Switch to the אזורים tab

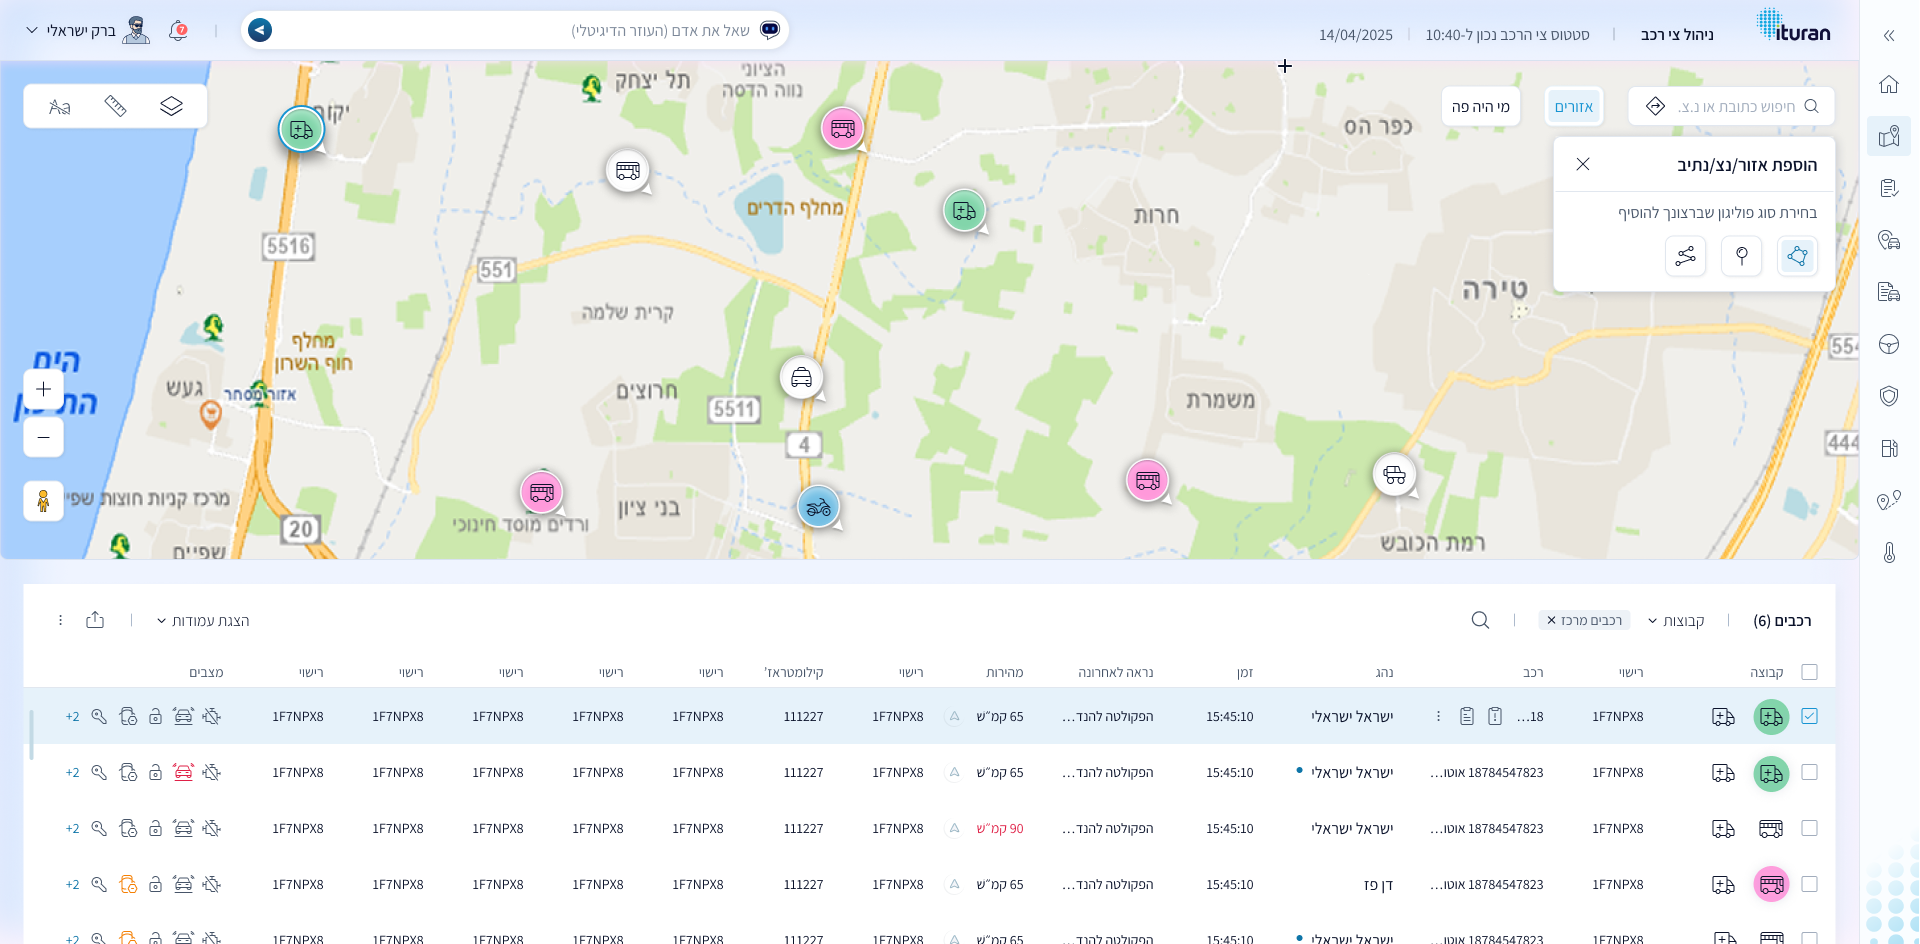[x=1573, y=107]
